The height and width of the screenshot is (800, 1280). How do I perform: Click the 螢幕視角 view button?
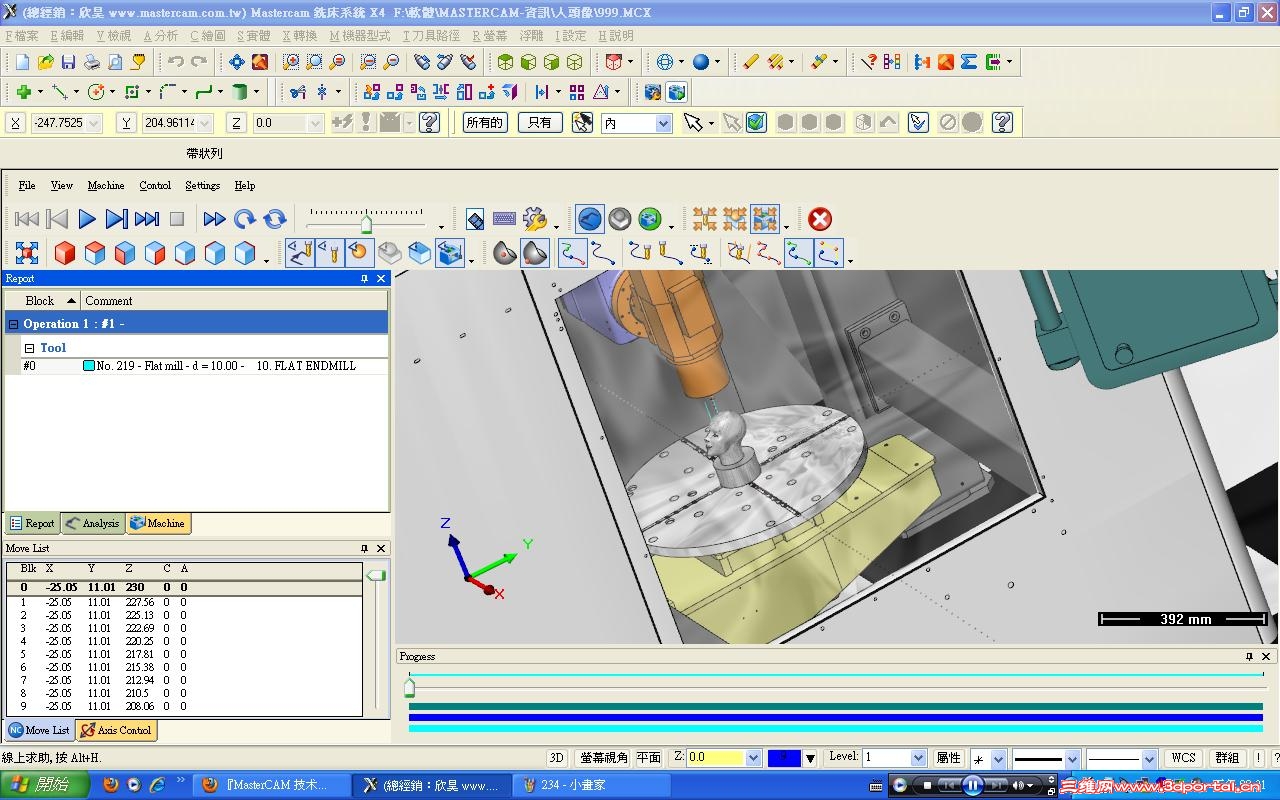click(x=603, y=758)
